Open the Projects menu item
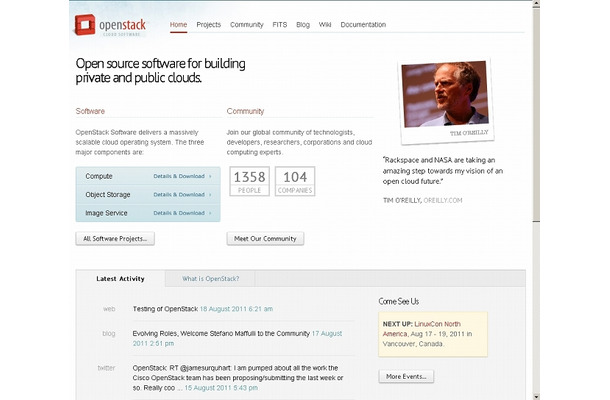 (x=209, y=25)
